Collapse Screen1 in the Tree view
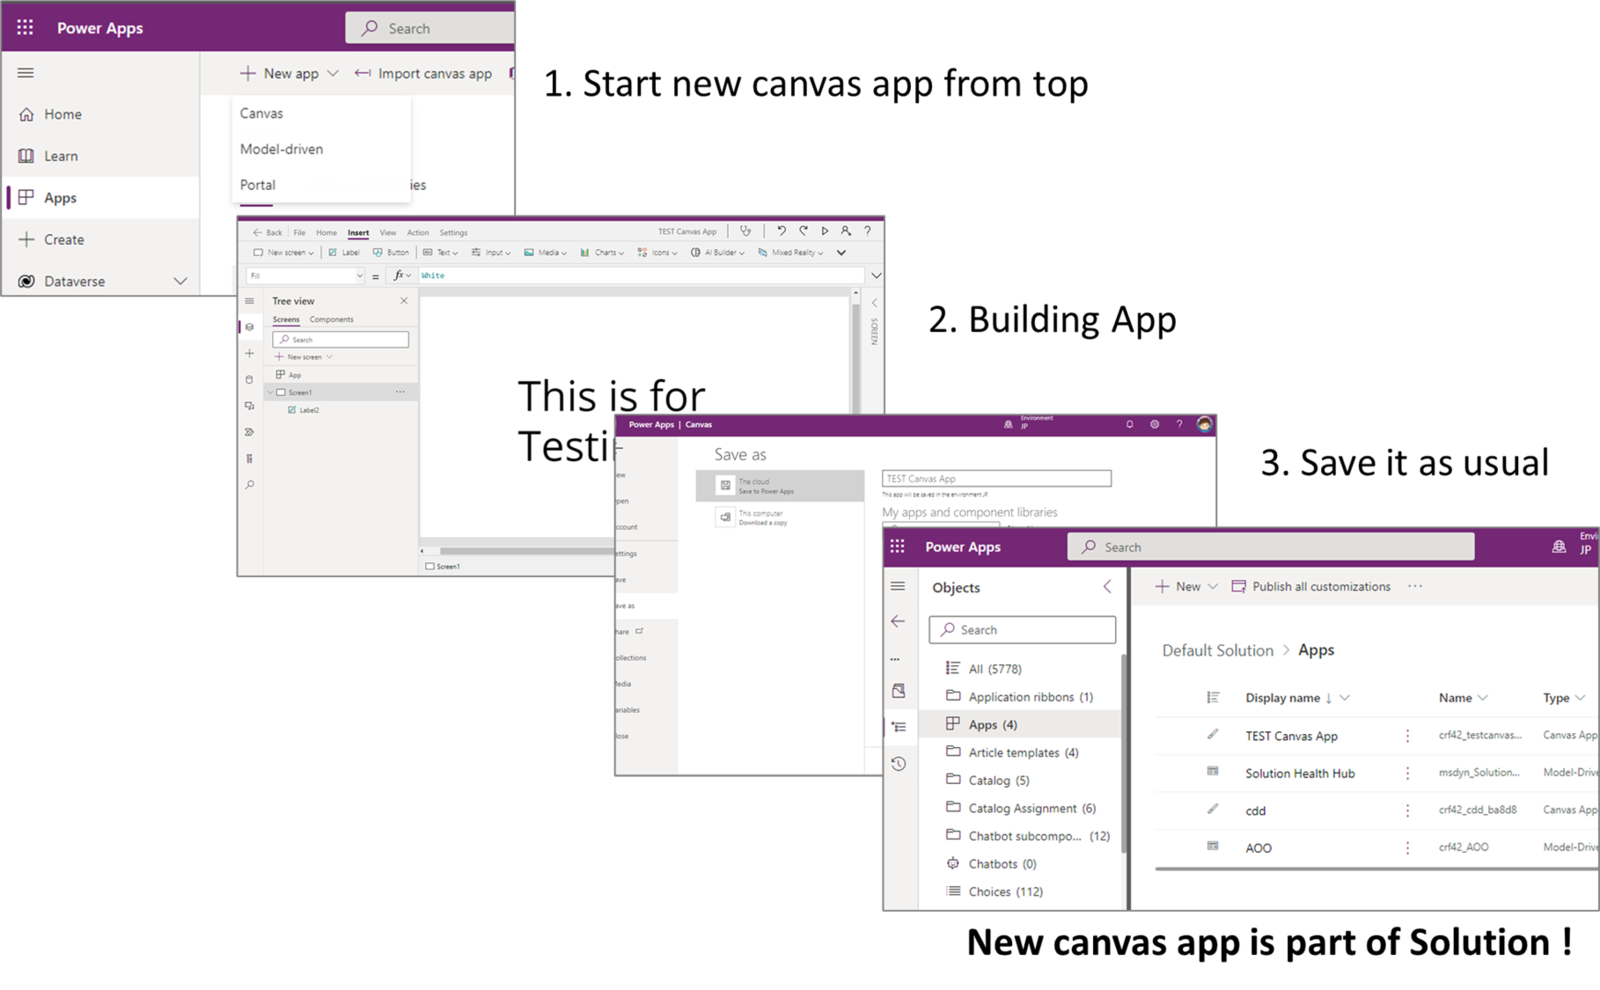Viewport: 1600px width, 990px height. click(270, 393)
